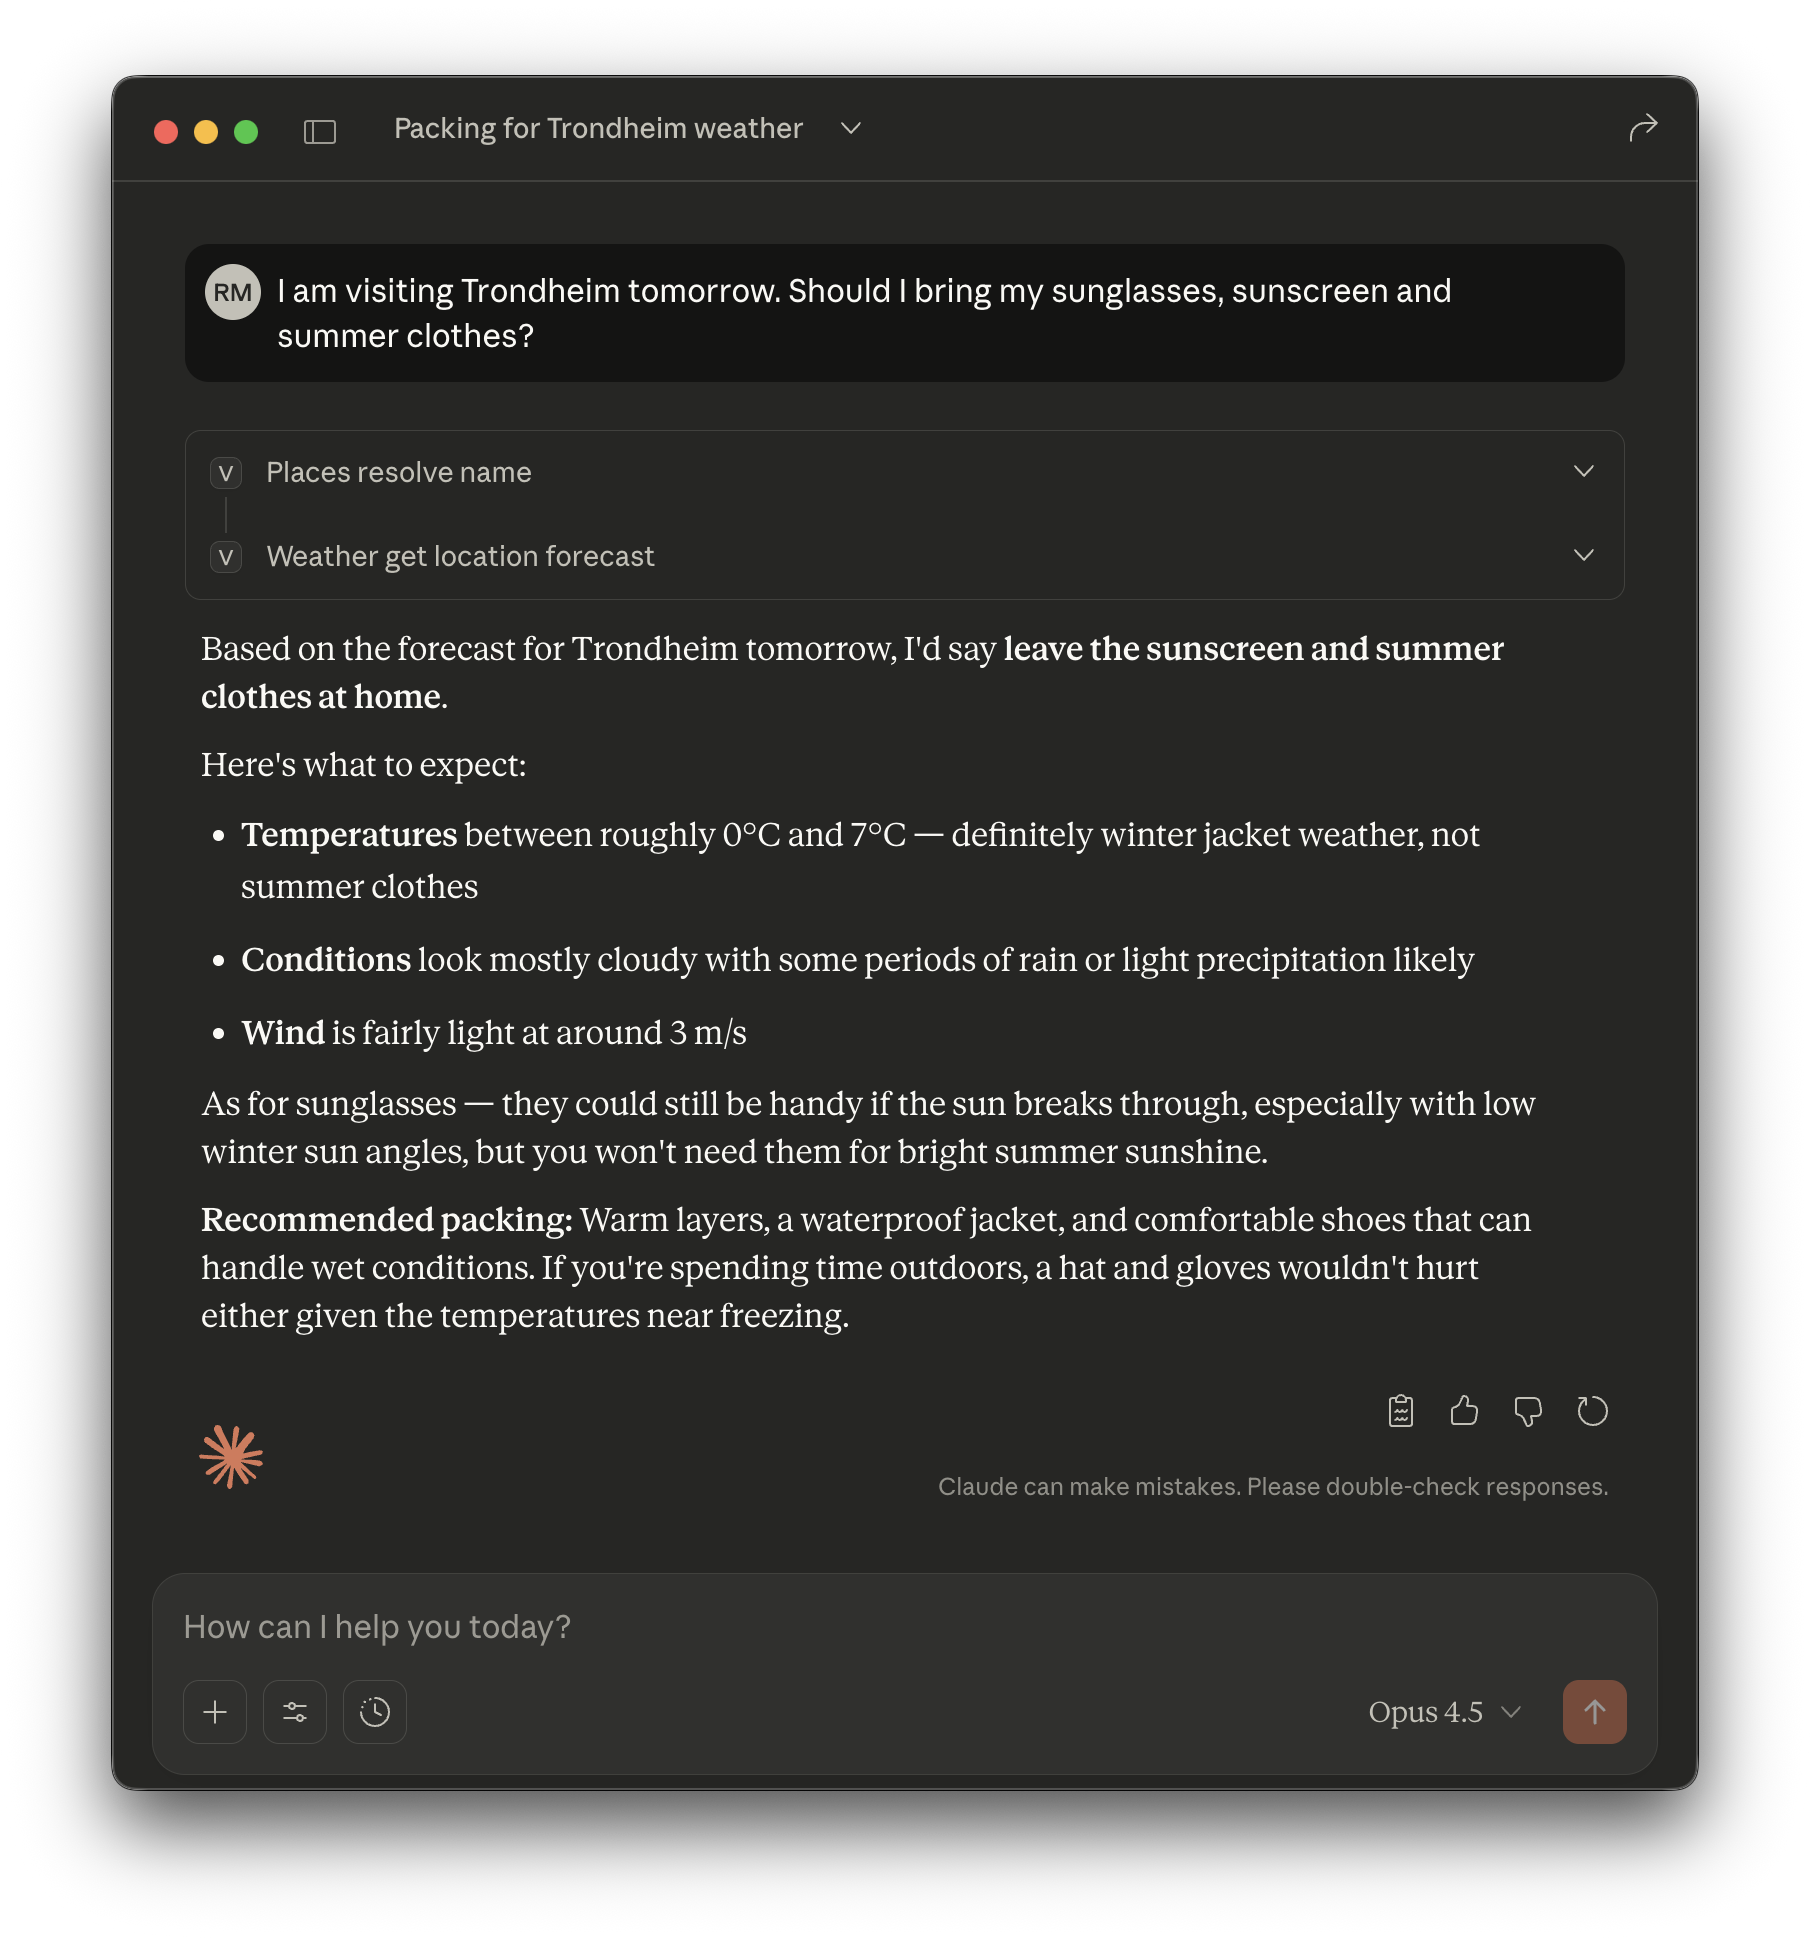This screenshot has height=1938, width=1810.
Task: Open the Opus 4.5 model selector
Action: tap(1444, 1712)
